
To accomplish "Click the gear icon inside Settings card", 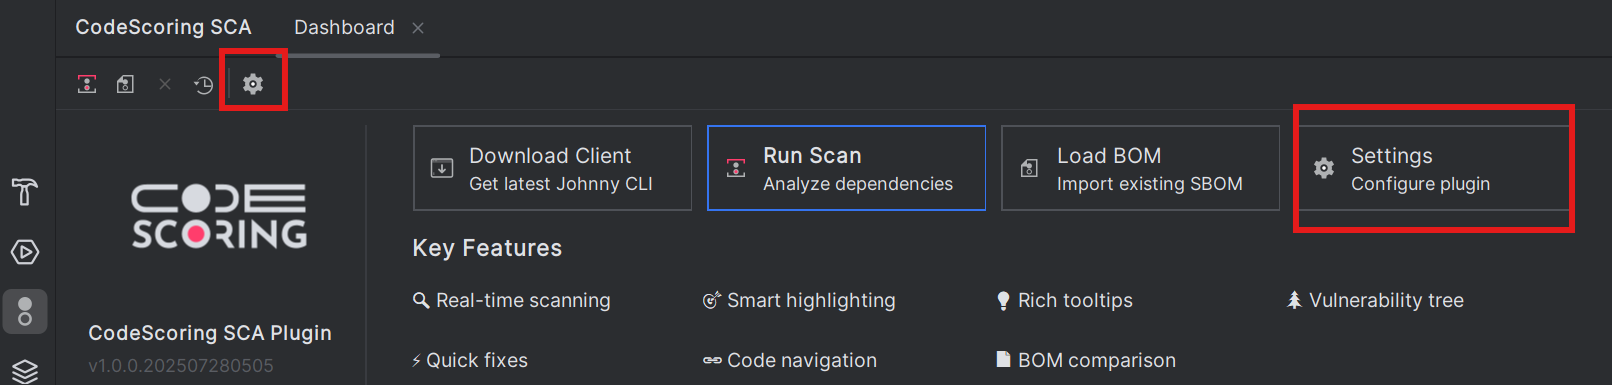I will coord(1323,168).
